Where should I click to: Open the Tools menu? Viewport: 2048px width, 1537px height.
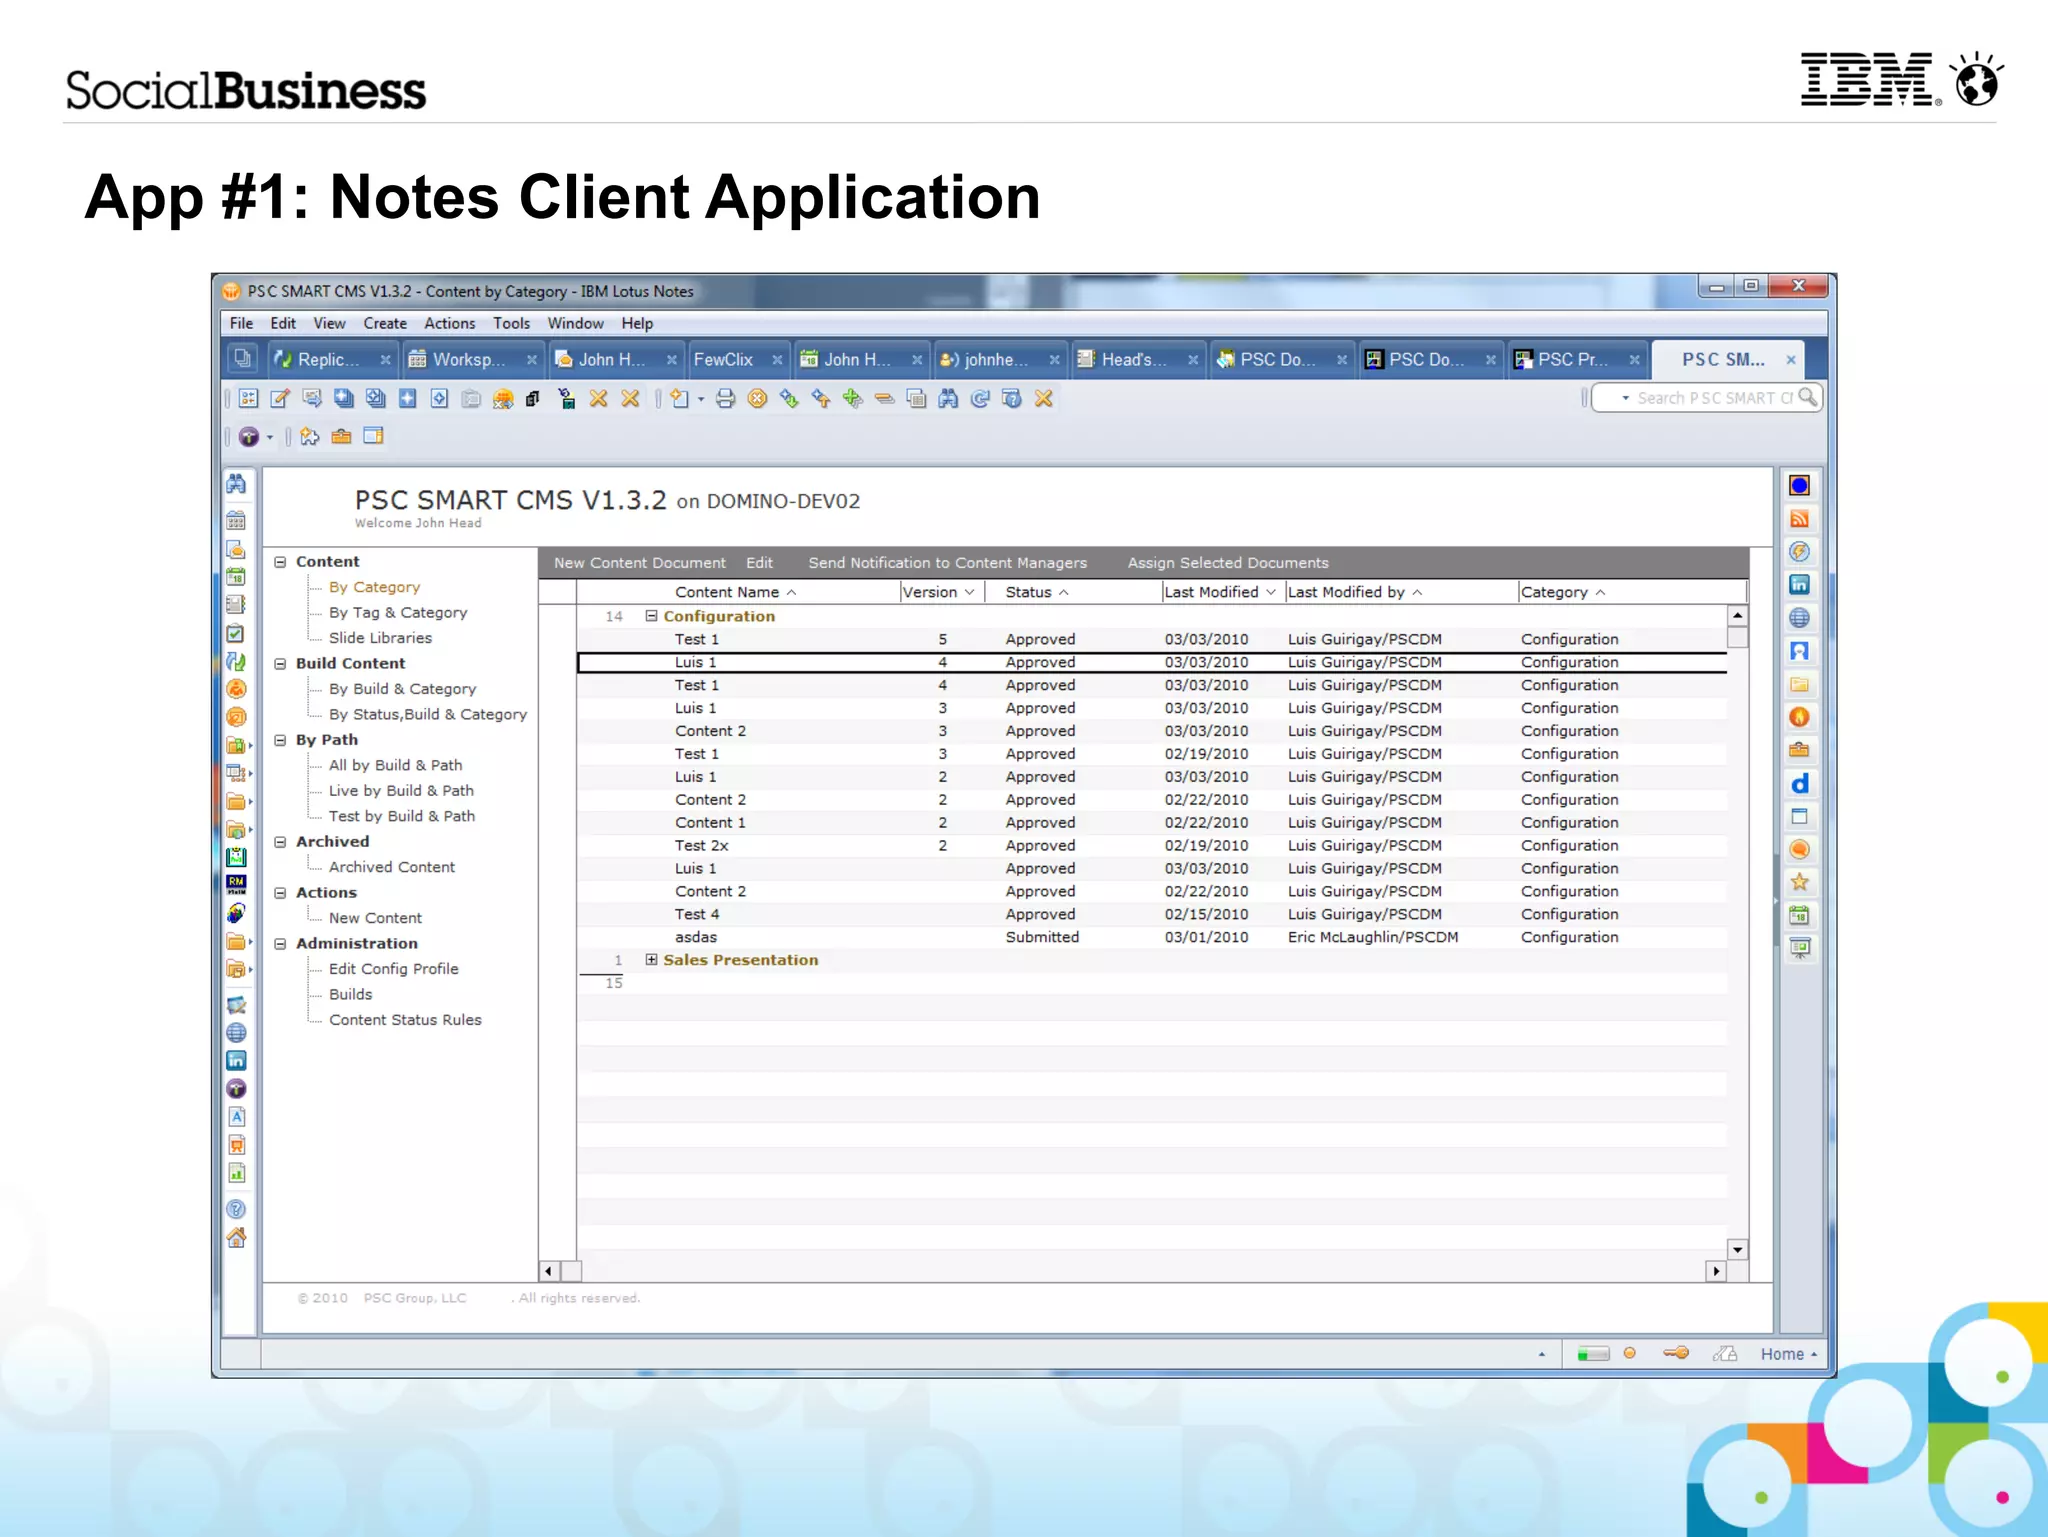click(511, 323)
